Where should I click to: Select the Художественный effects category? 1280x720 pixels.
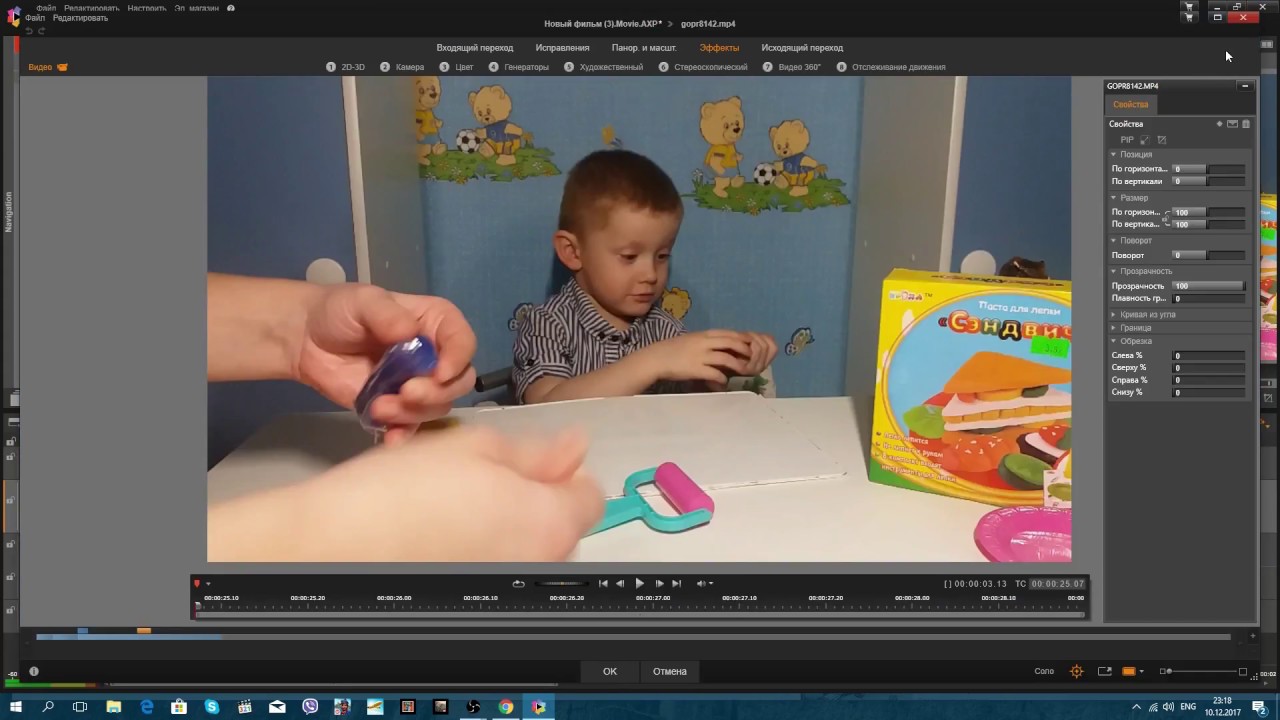coord(604,67)
